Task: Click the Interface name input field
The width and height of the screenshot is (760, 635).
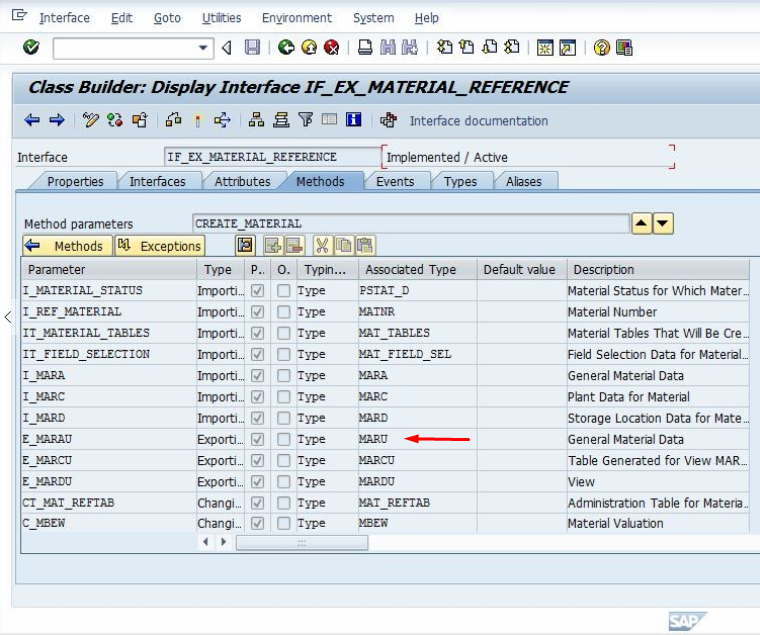Action: pos(272,157)
